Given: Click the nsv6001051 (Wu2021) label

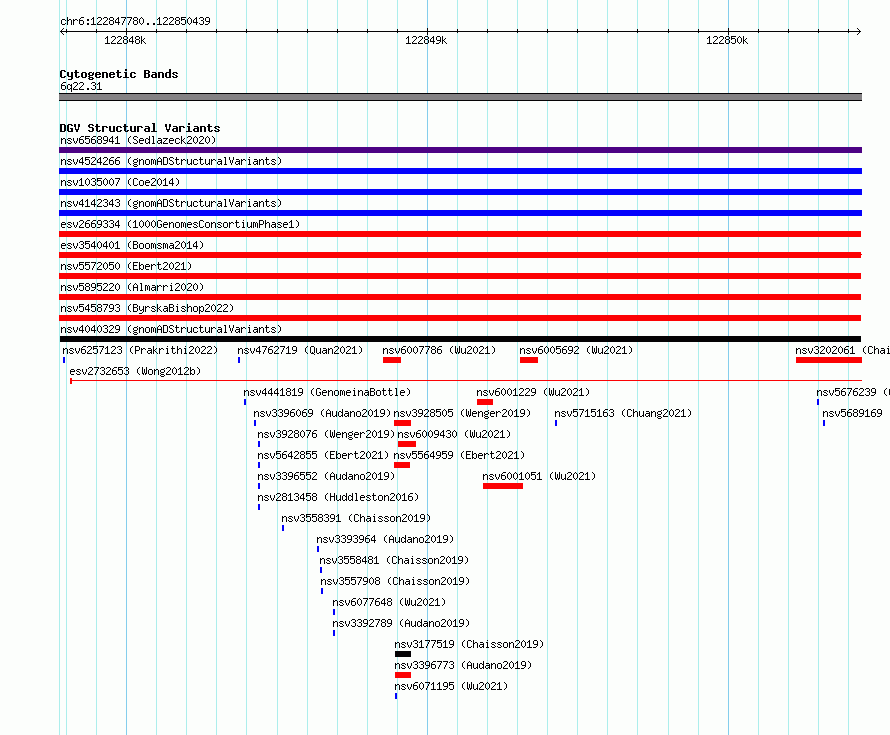Looking at the screenshot, I should point(539,476).
